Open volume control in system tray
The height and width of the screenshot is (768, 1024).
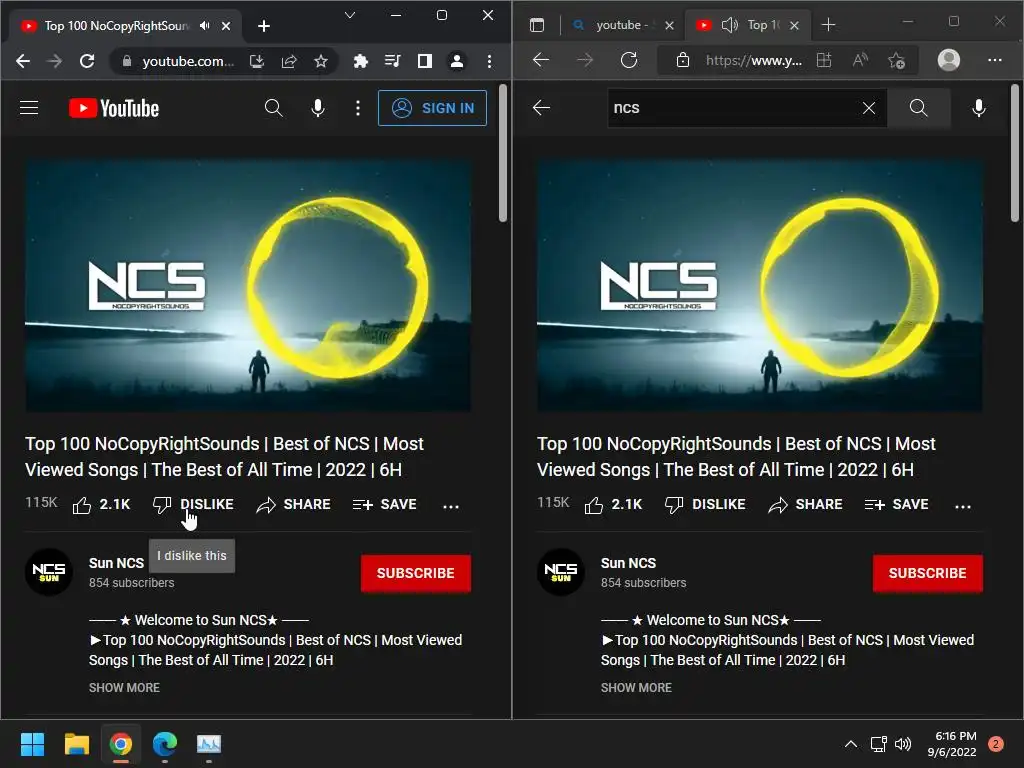[903, 744]
